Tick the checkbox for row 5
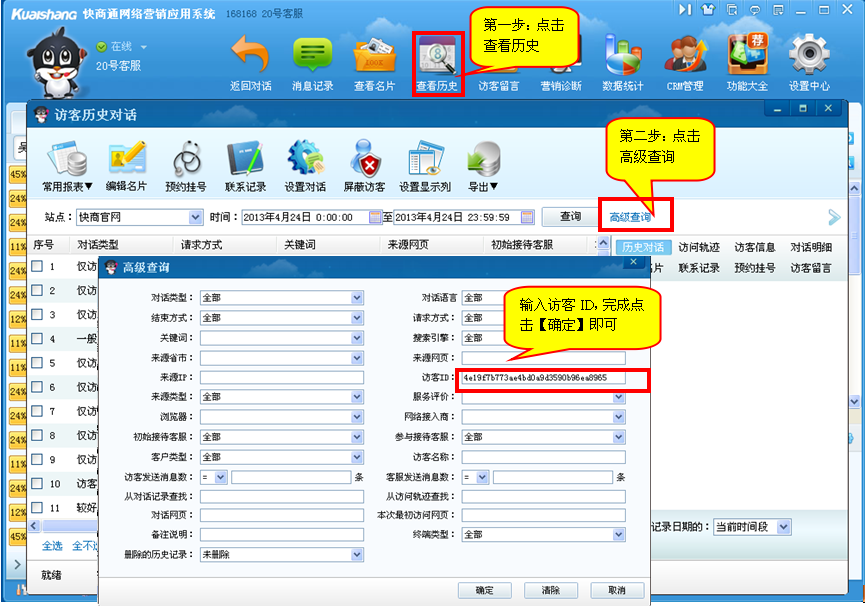The height and width of the screenshot is (612, 867). [37, 363]
